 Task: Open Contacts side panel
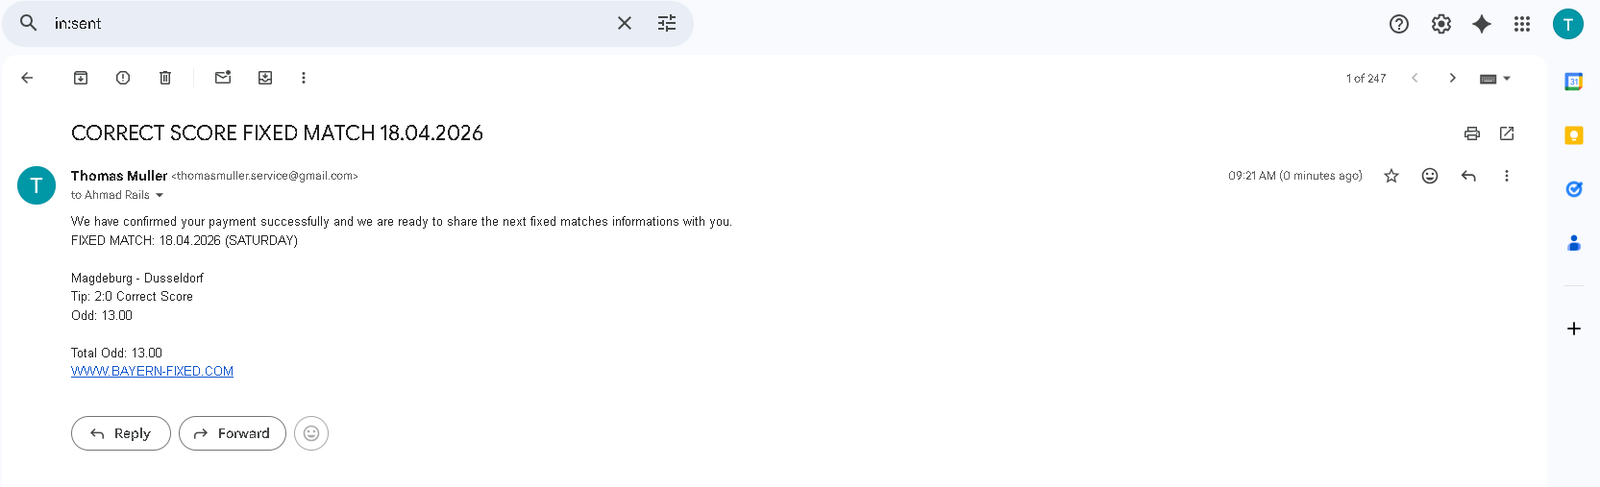coord(1573,242)
